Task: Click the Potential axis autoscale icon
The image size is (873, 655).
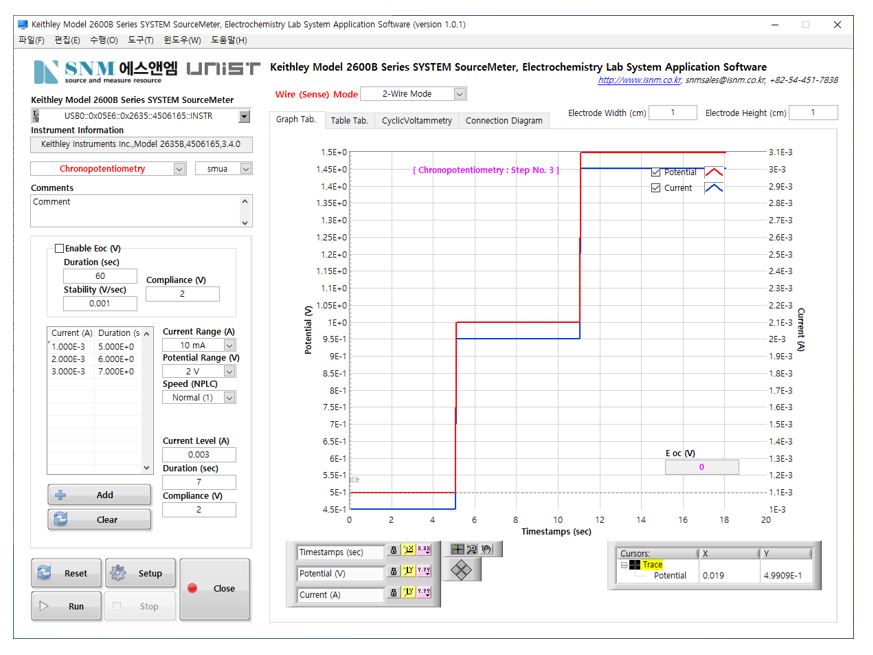Action: click(x=408, y=573)
